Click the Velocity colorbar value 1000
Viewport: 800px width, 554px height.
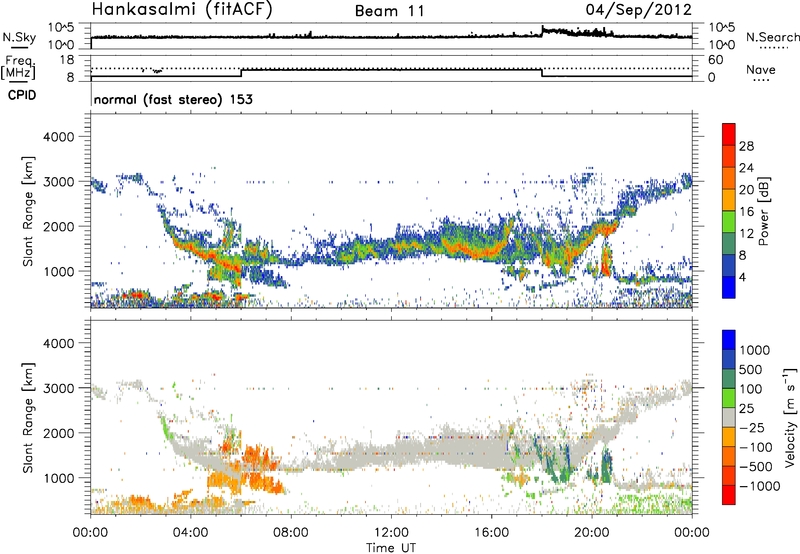tap(755, 350)
